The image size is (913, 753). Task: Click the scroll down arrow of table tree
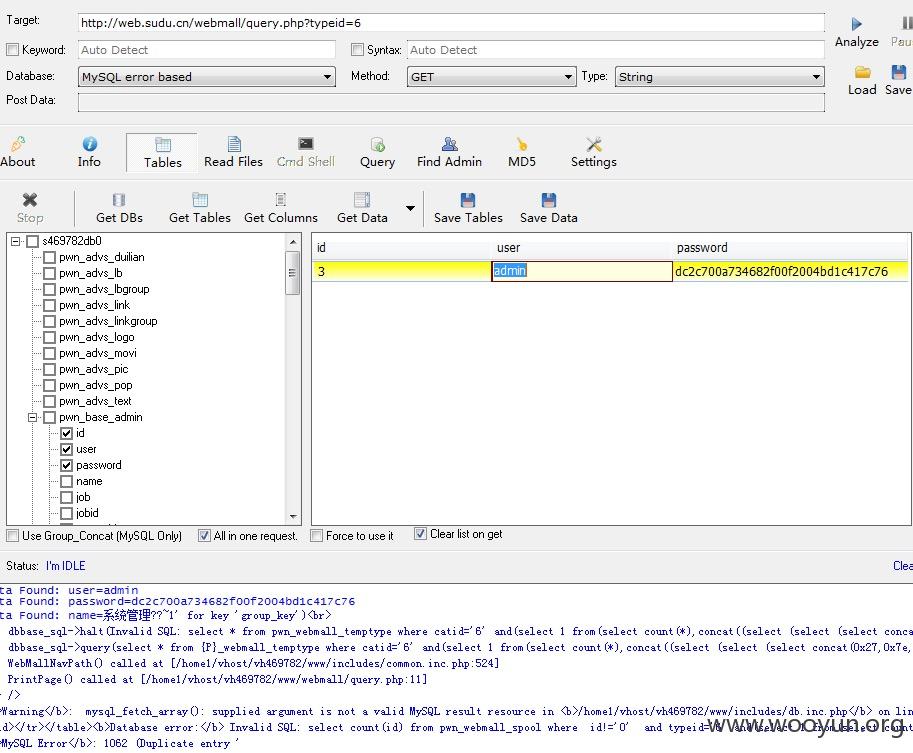pyautogui.click(x=293, y=517)
